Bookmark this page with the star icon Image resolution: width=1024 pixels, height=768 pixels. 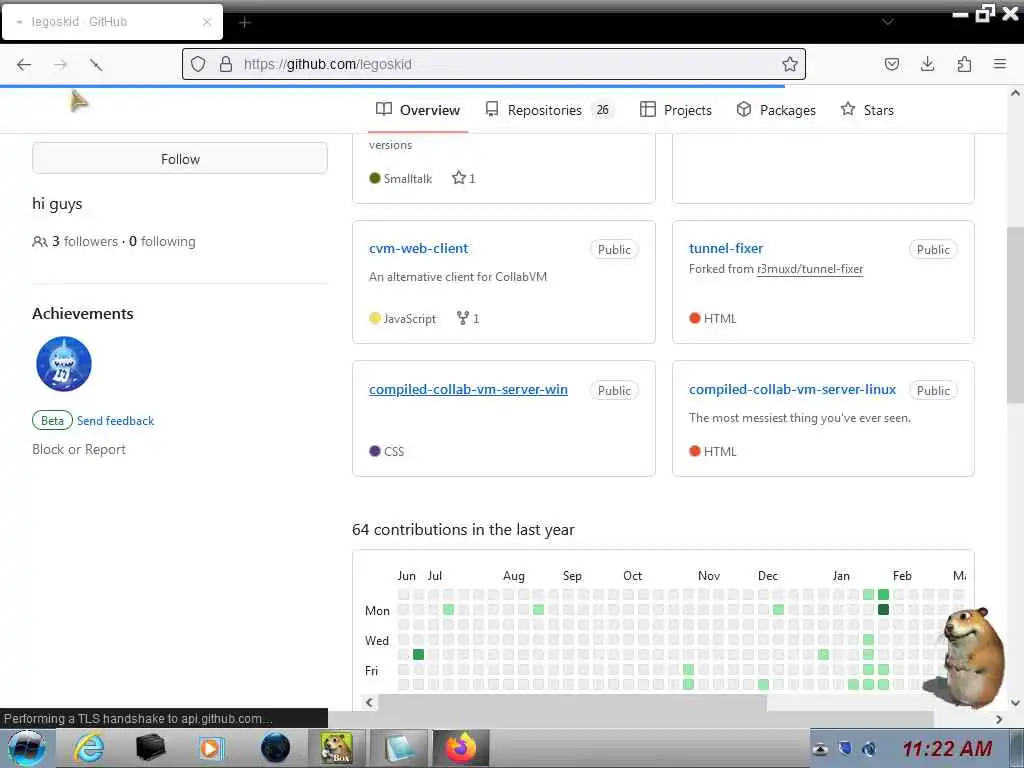click(x=790, y=64)
